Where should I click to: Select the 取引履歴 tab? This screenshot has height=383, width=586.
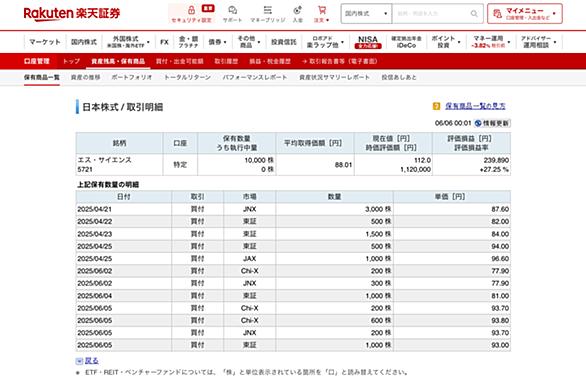[x=226, y=61]
